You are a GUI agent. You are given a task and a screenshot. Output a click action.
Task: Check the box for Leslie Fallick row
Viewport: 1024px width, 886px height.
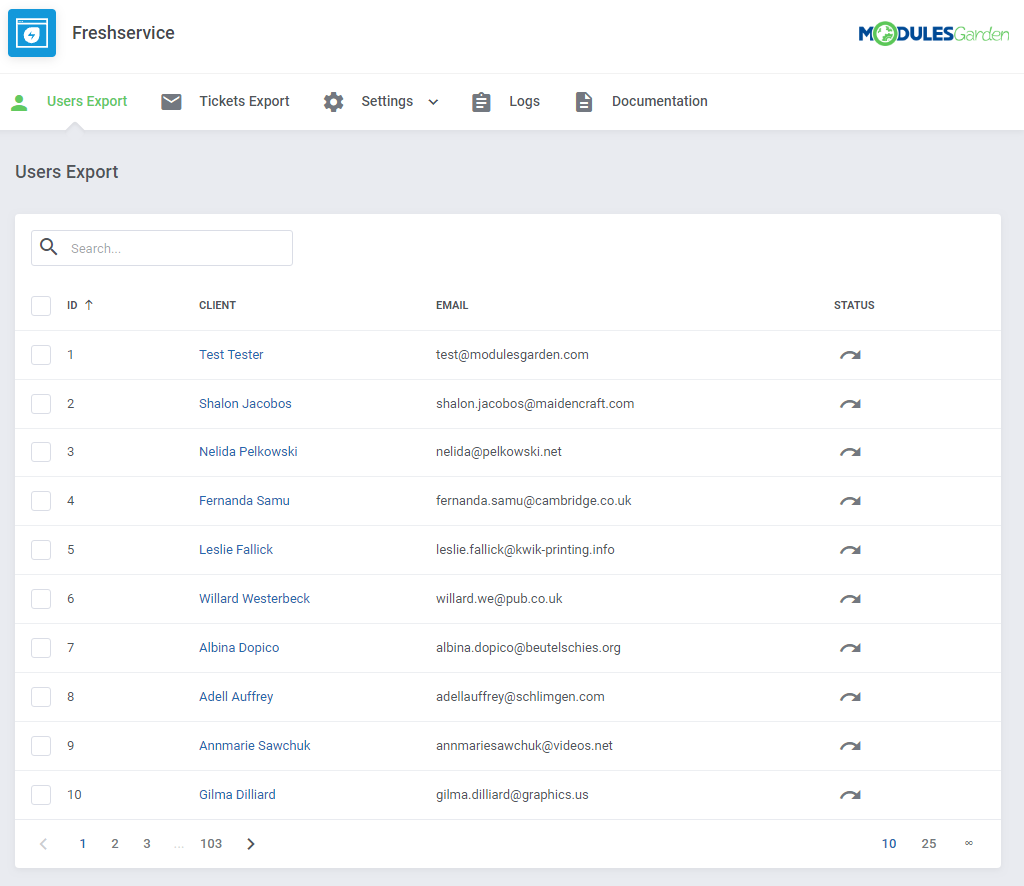click(x=41, y=550)
